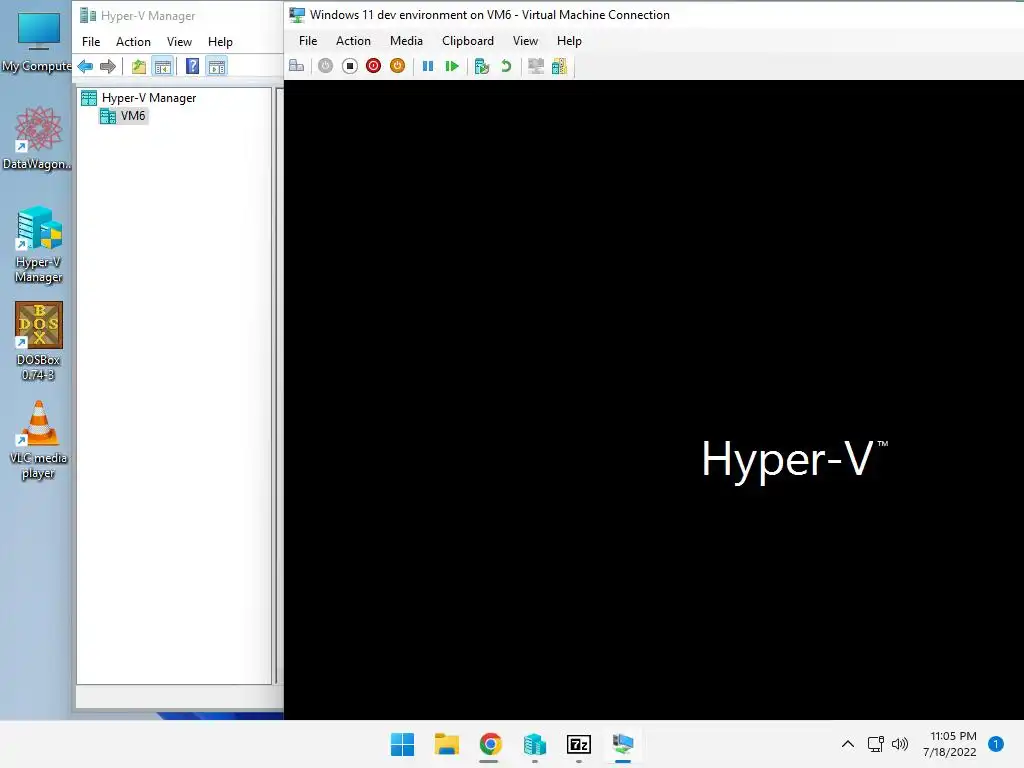
Task: Open View menu in Virtual Machine Connection
Action: 525,40
